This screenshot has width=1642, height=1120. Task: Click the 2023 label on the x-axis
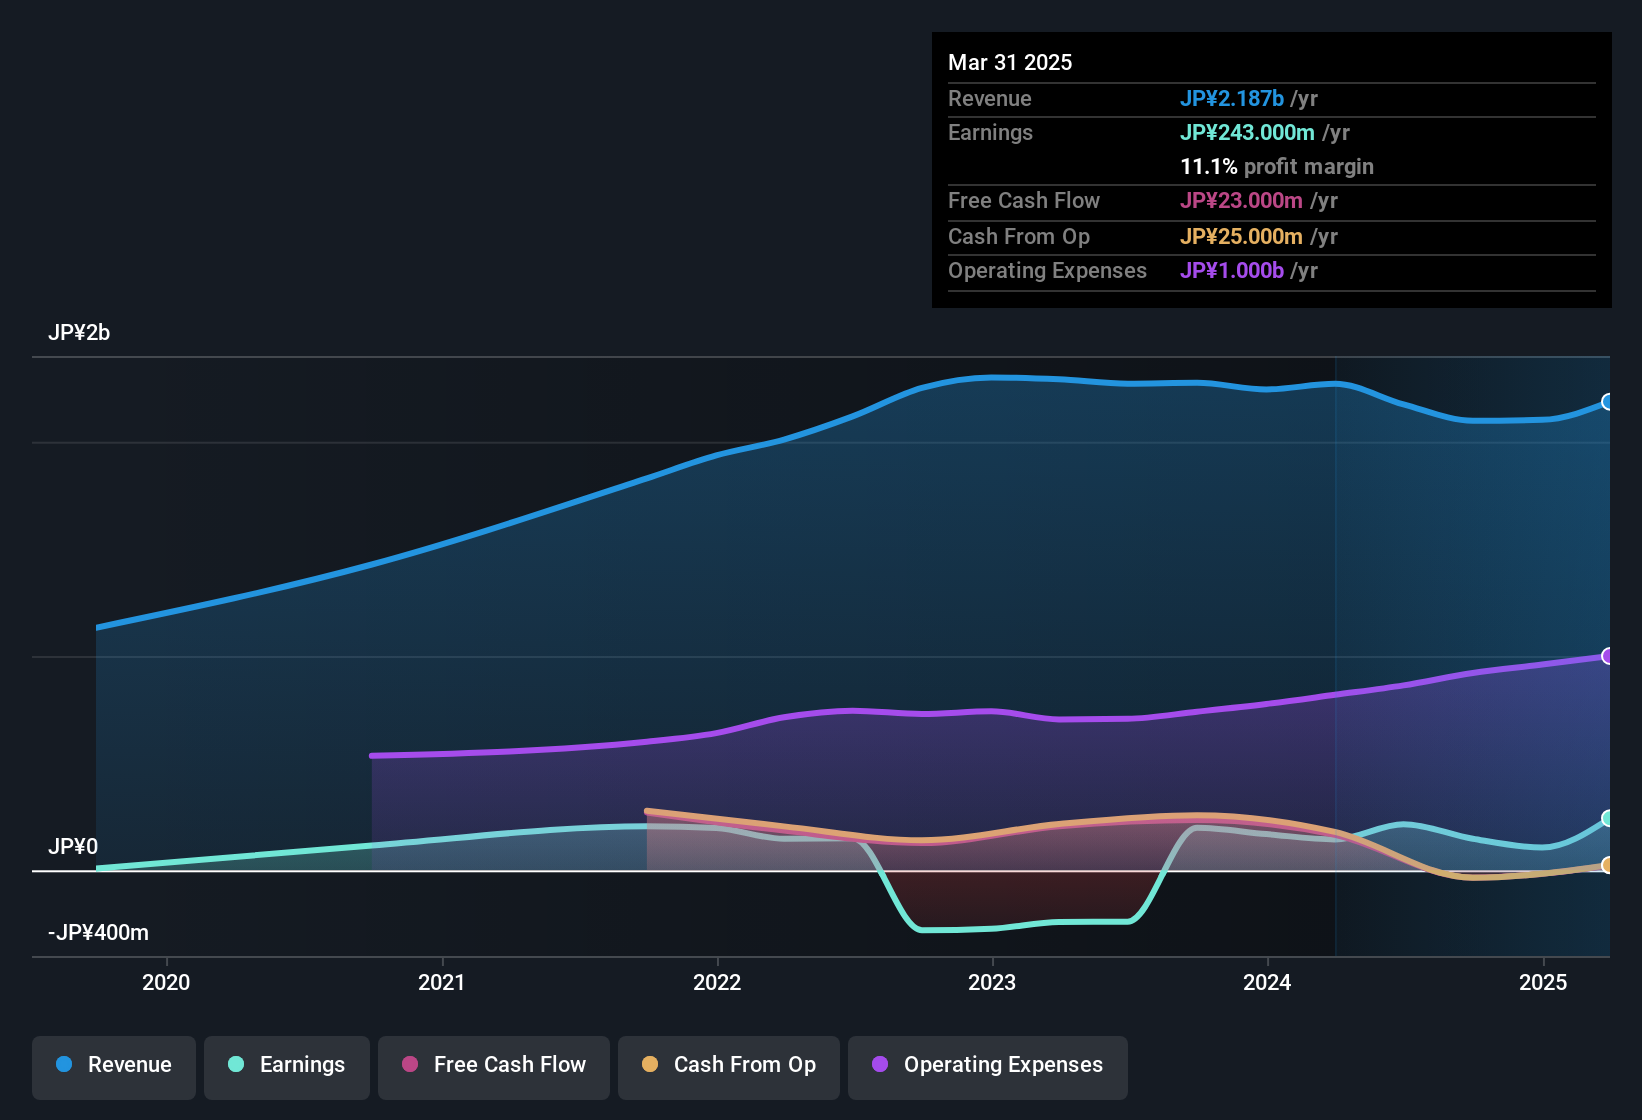(991, 983)
